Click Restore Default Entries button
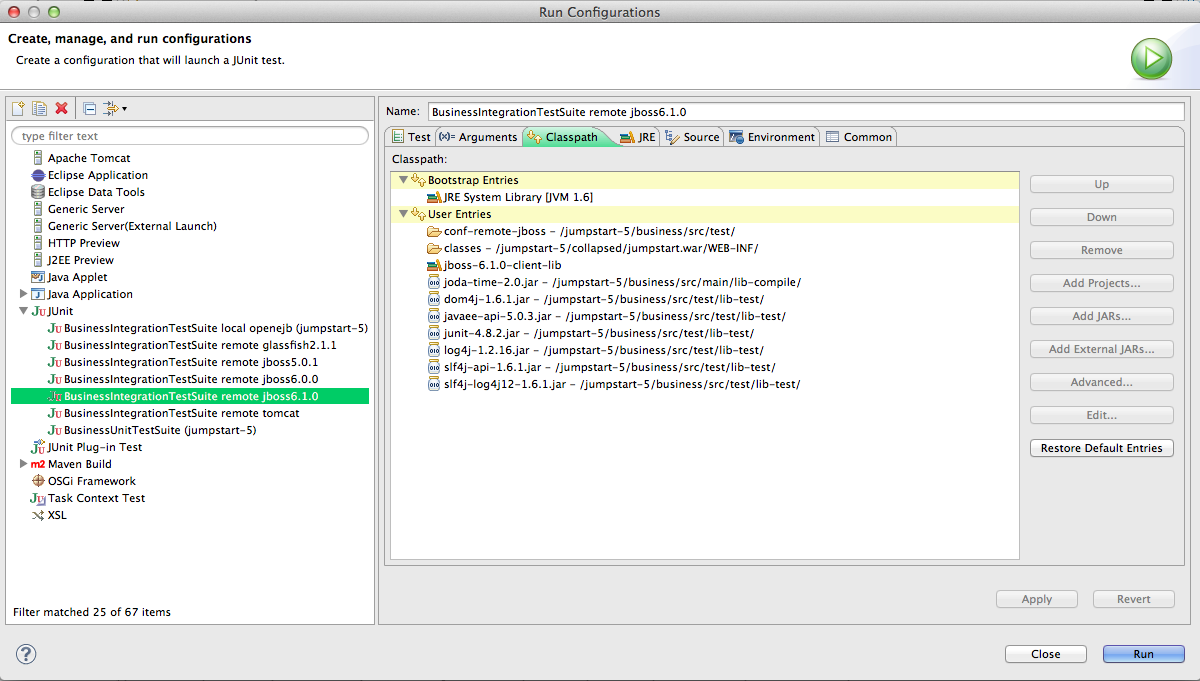1200x681 pixels. (1101, 448)
